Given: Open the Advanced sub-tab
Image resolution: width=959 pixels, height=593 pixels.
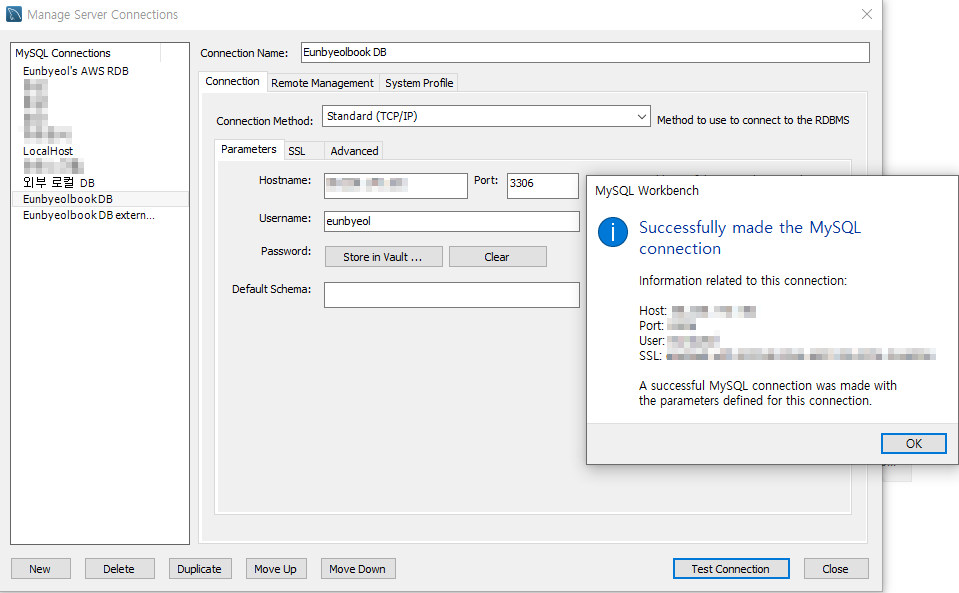Looking at the screenshot, I should pyautogui.click(x=355, y=151).
